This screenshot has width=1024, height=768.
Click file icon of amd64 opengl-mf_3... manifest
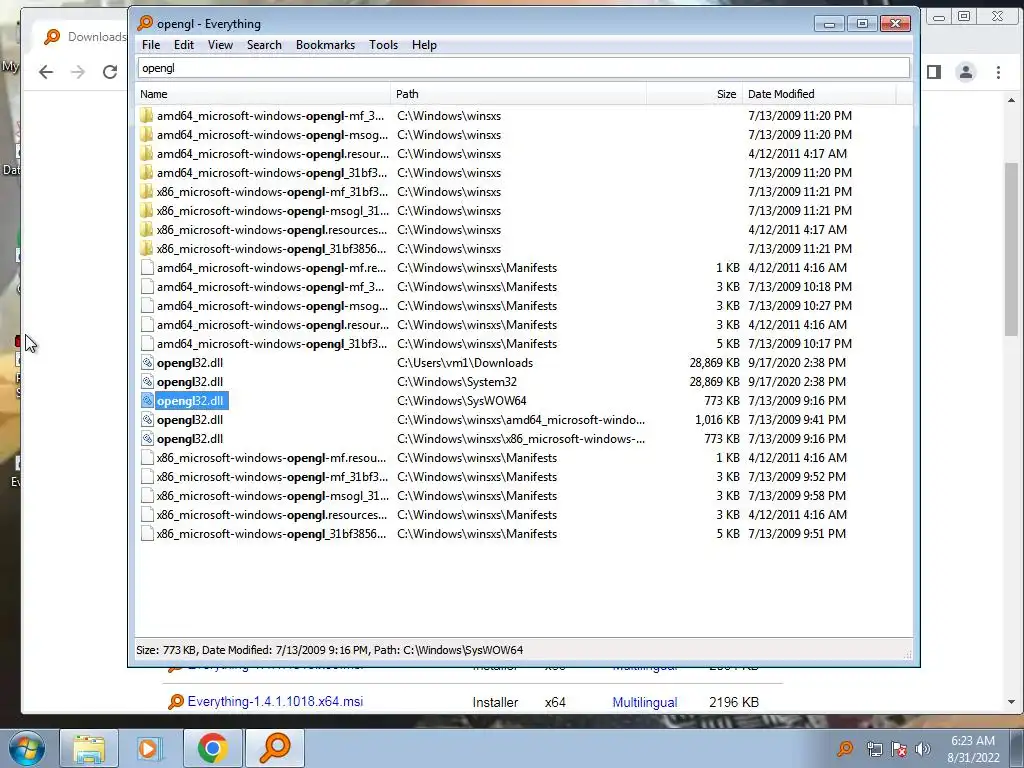tap(148, 287)
